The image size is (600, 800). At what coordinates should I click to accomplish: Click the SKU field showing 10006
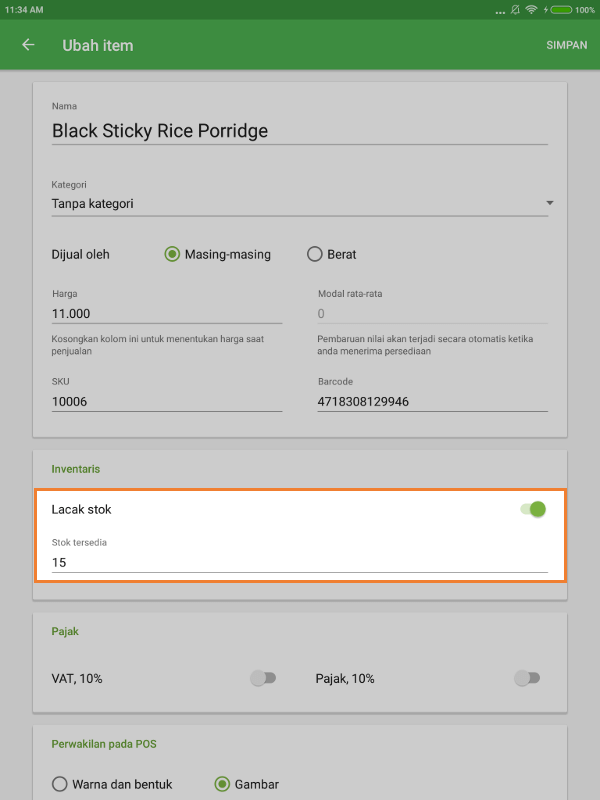tap(166, 401)
